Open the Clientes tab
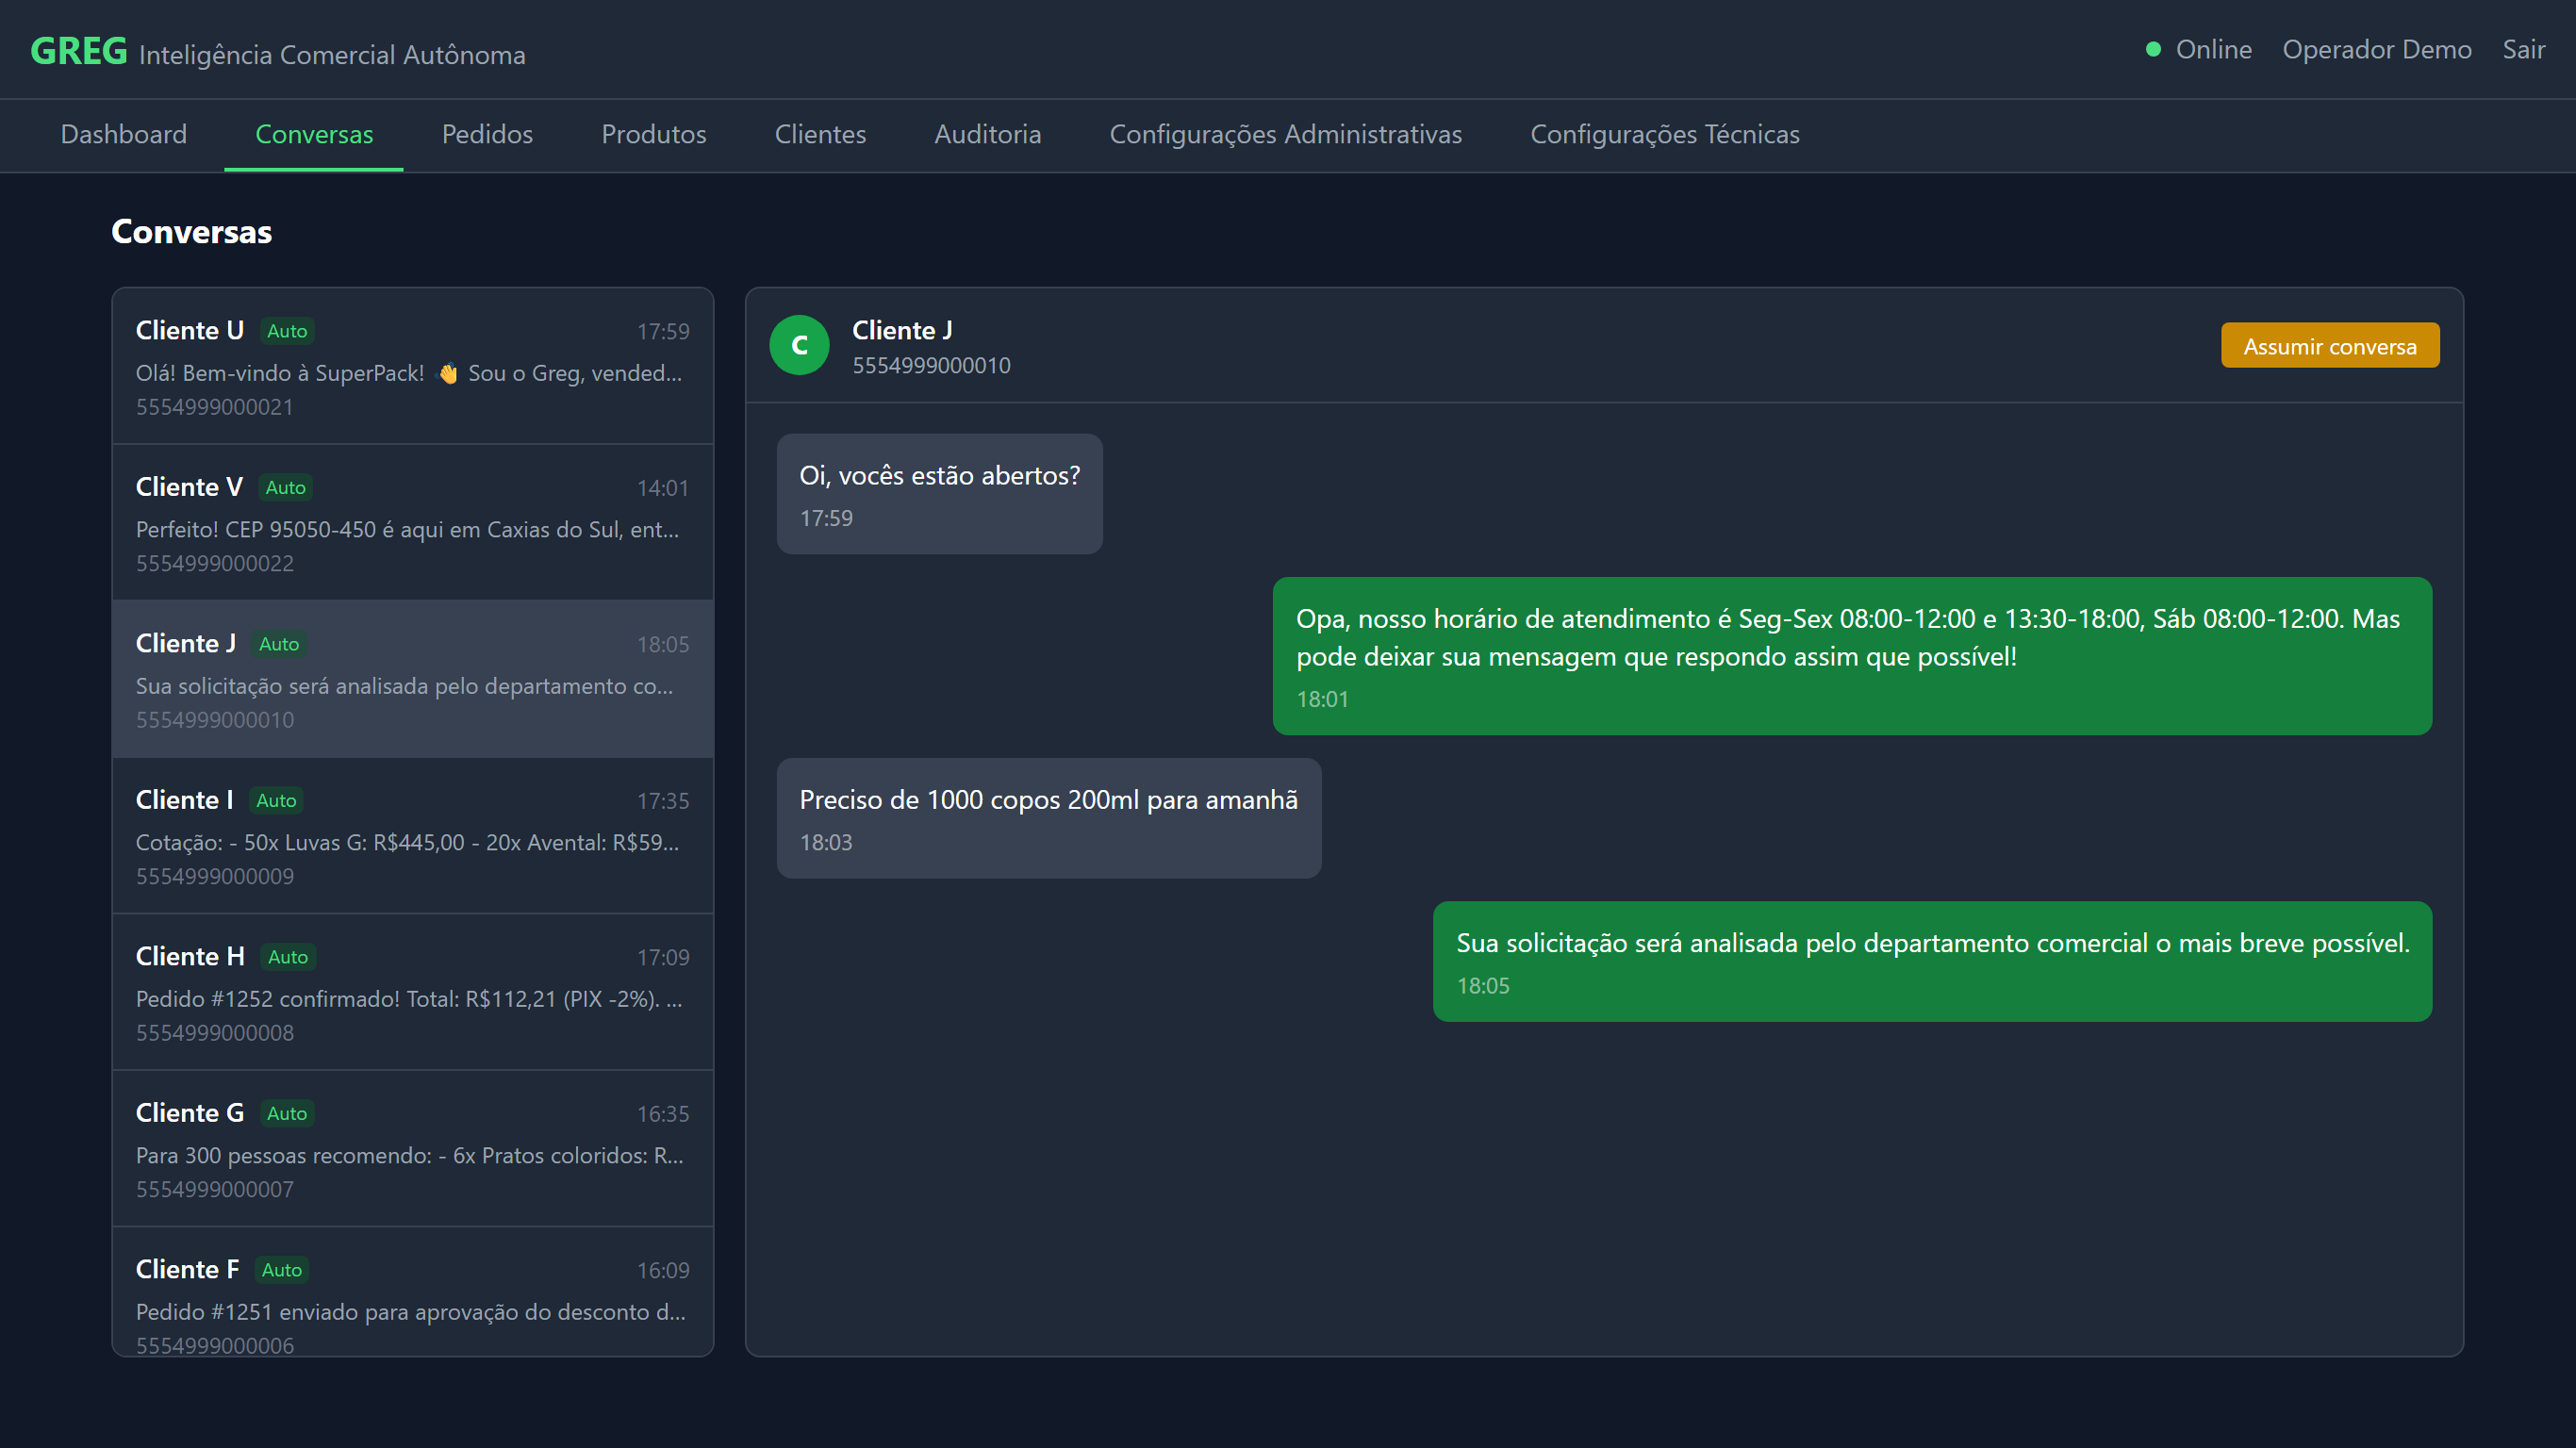Viewport: 2576px width, 1448px height. pos(820,134)
